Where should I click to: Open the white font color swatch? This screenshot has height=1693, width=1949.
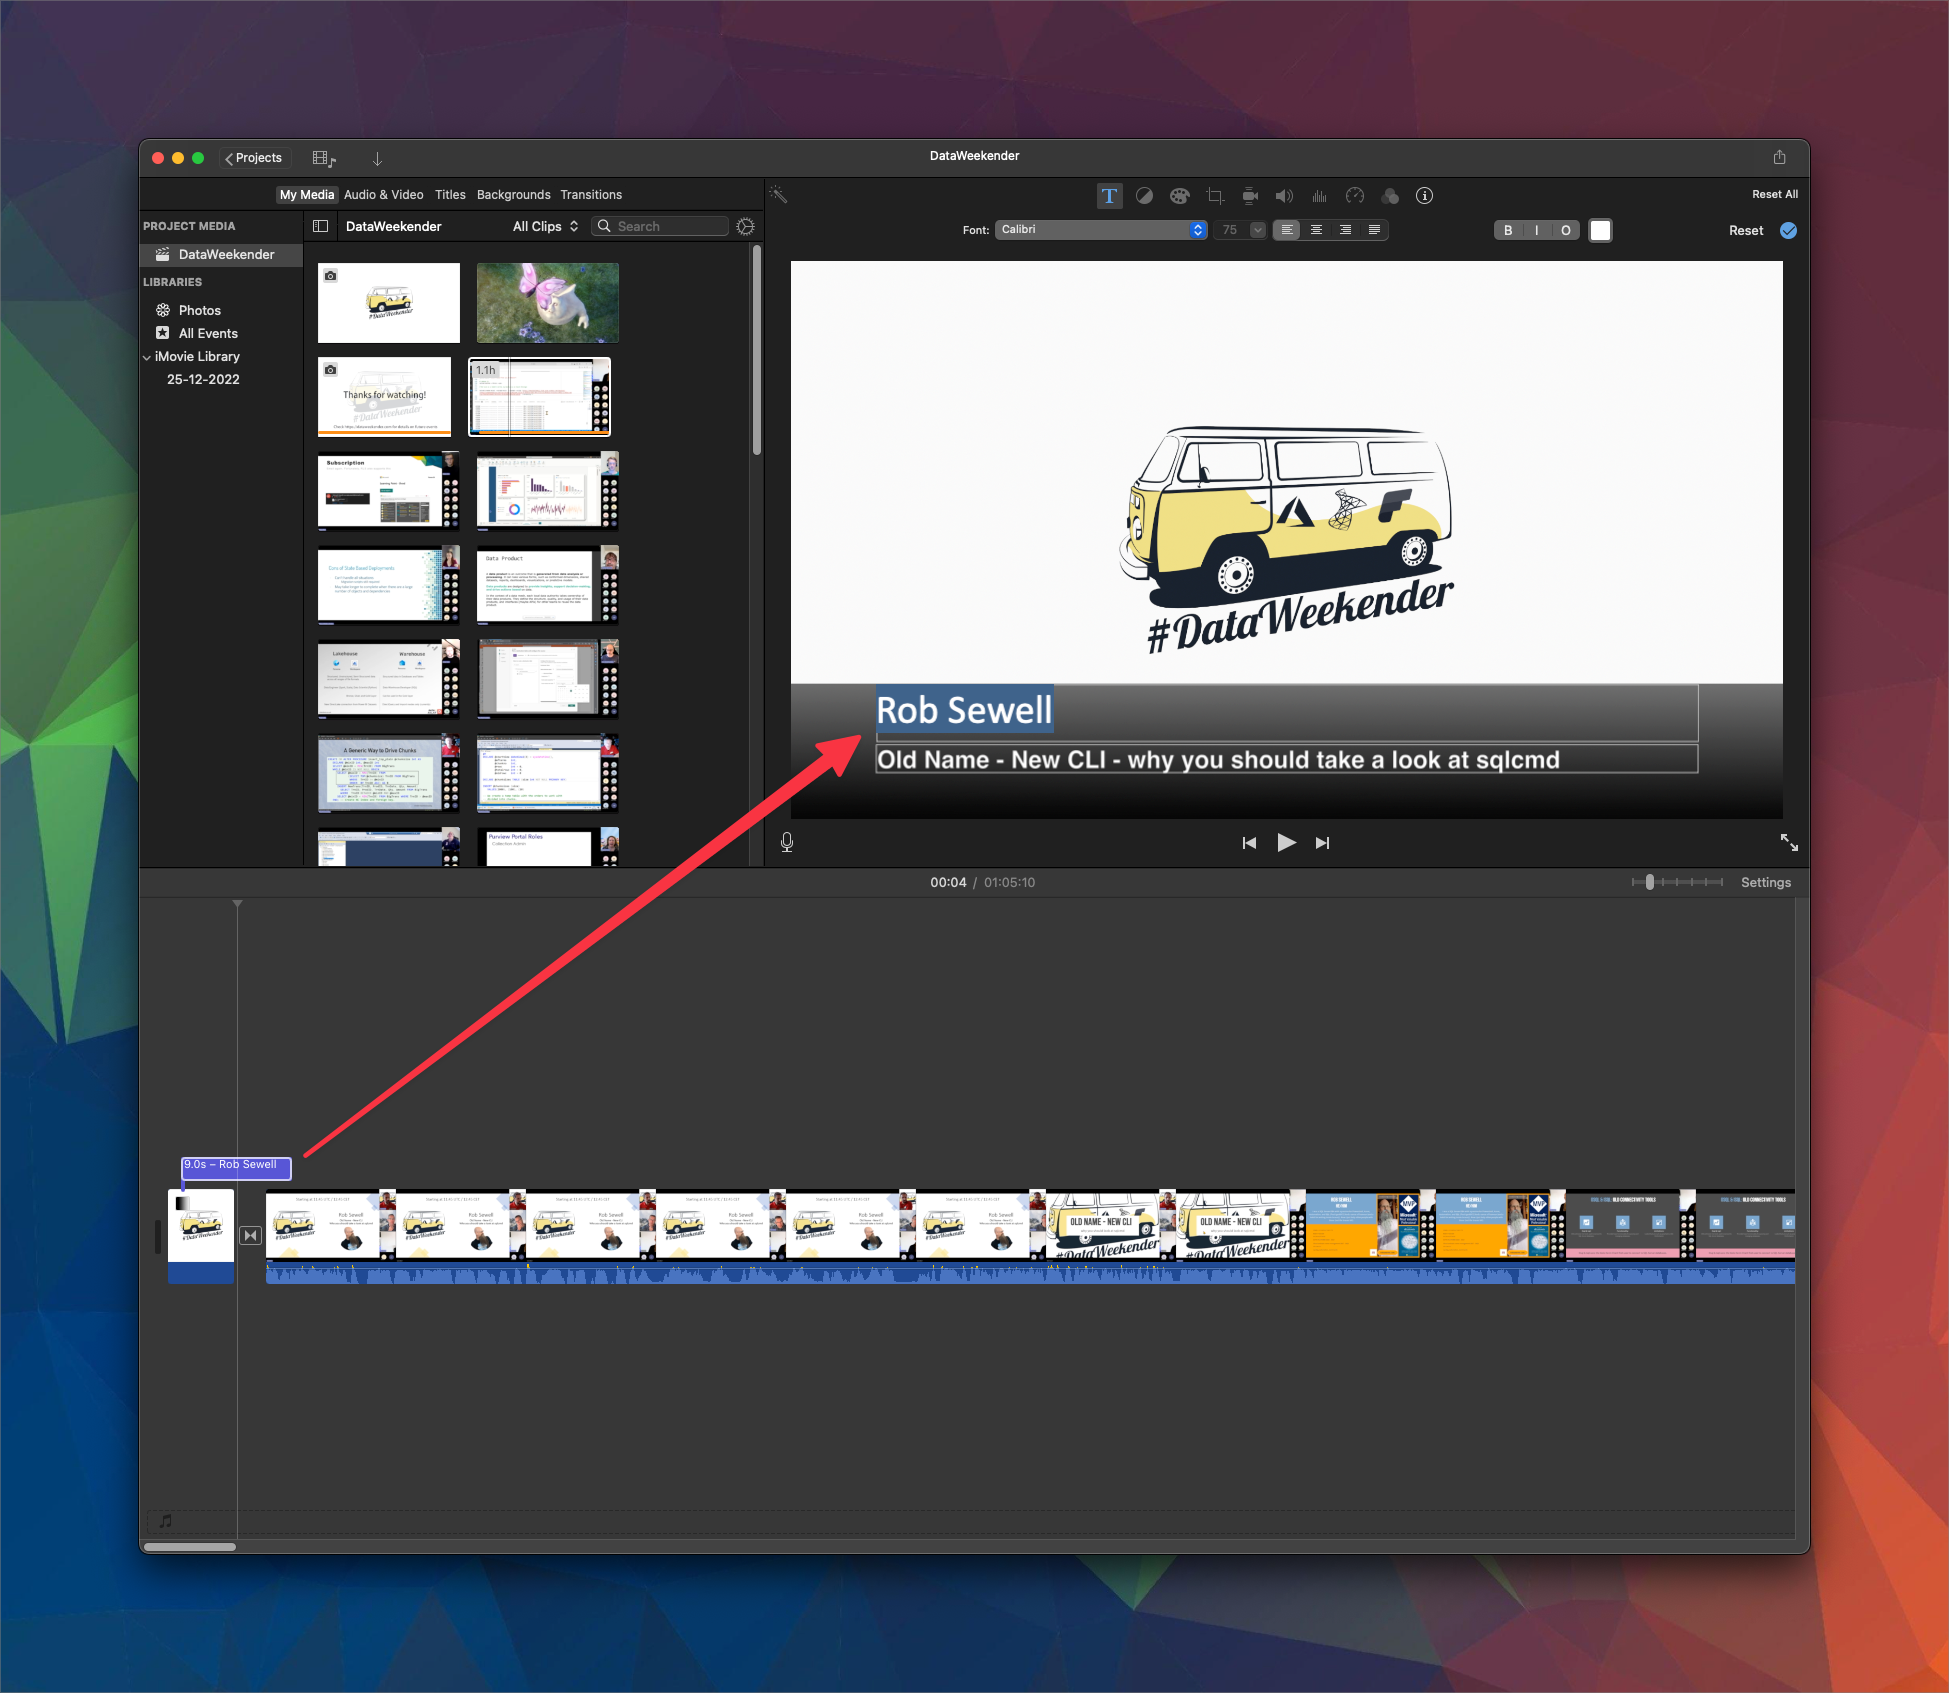(1600, 230)
